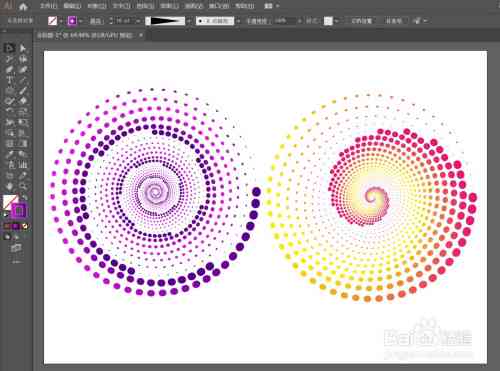Select the Paintbrush tool
This screenshot has height=371, width=500.
tap(23, 91)
